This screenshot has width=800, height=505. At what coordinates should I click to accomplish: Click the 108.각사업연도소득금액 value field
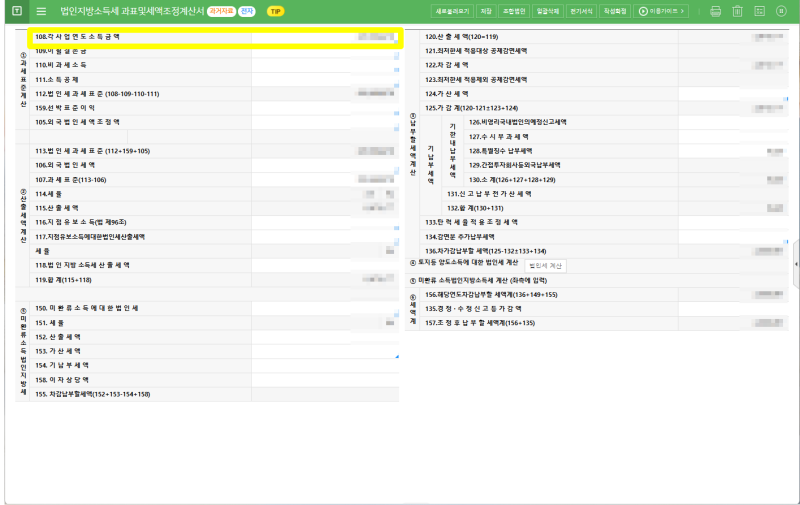click(325, 37)
